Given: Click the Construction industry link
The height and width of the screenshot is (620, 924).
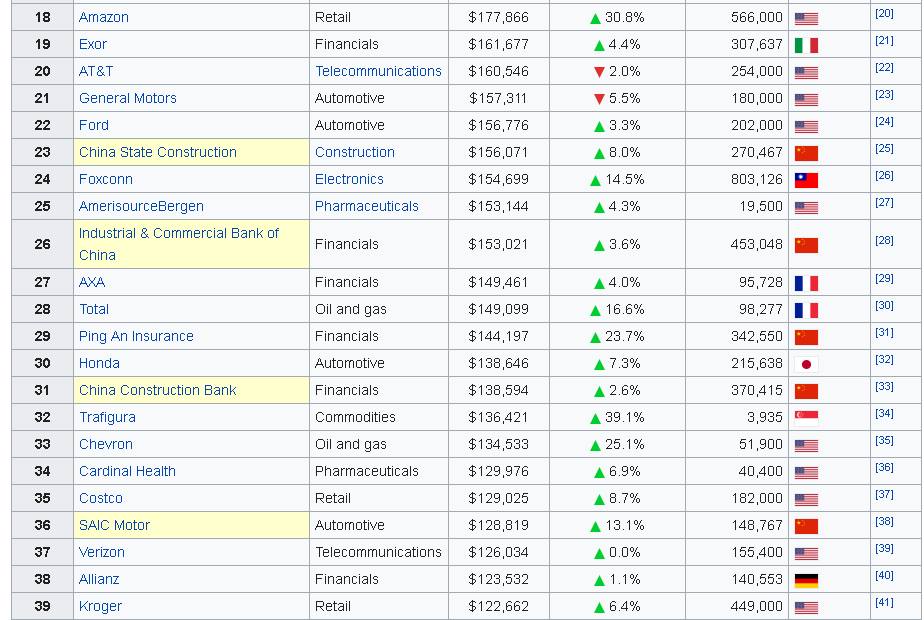Looking at the screenshot, I should pyautogui.click(x=355, y=153).
